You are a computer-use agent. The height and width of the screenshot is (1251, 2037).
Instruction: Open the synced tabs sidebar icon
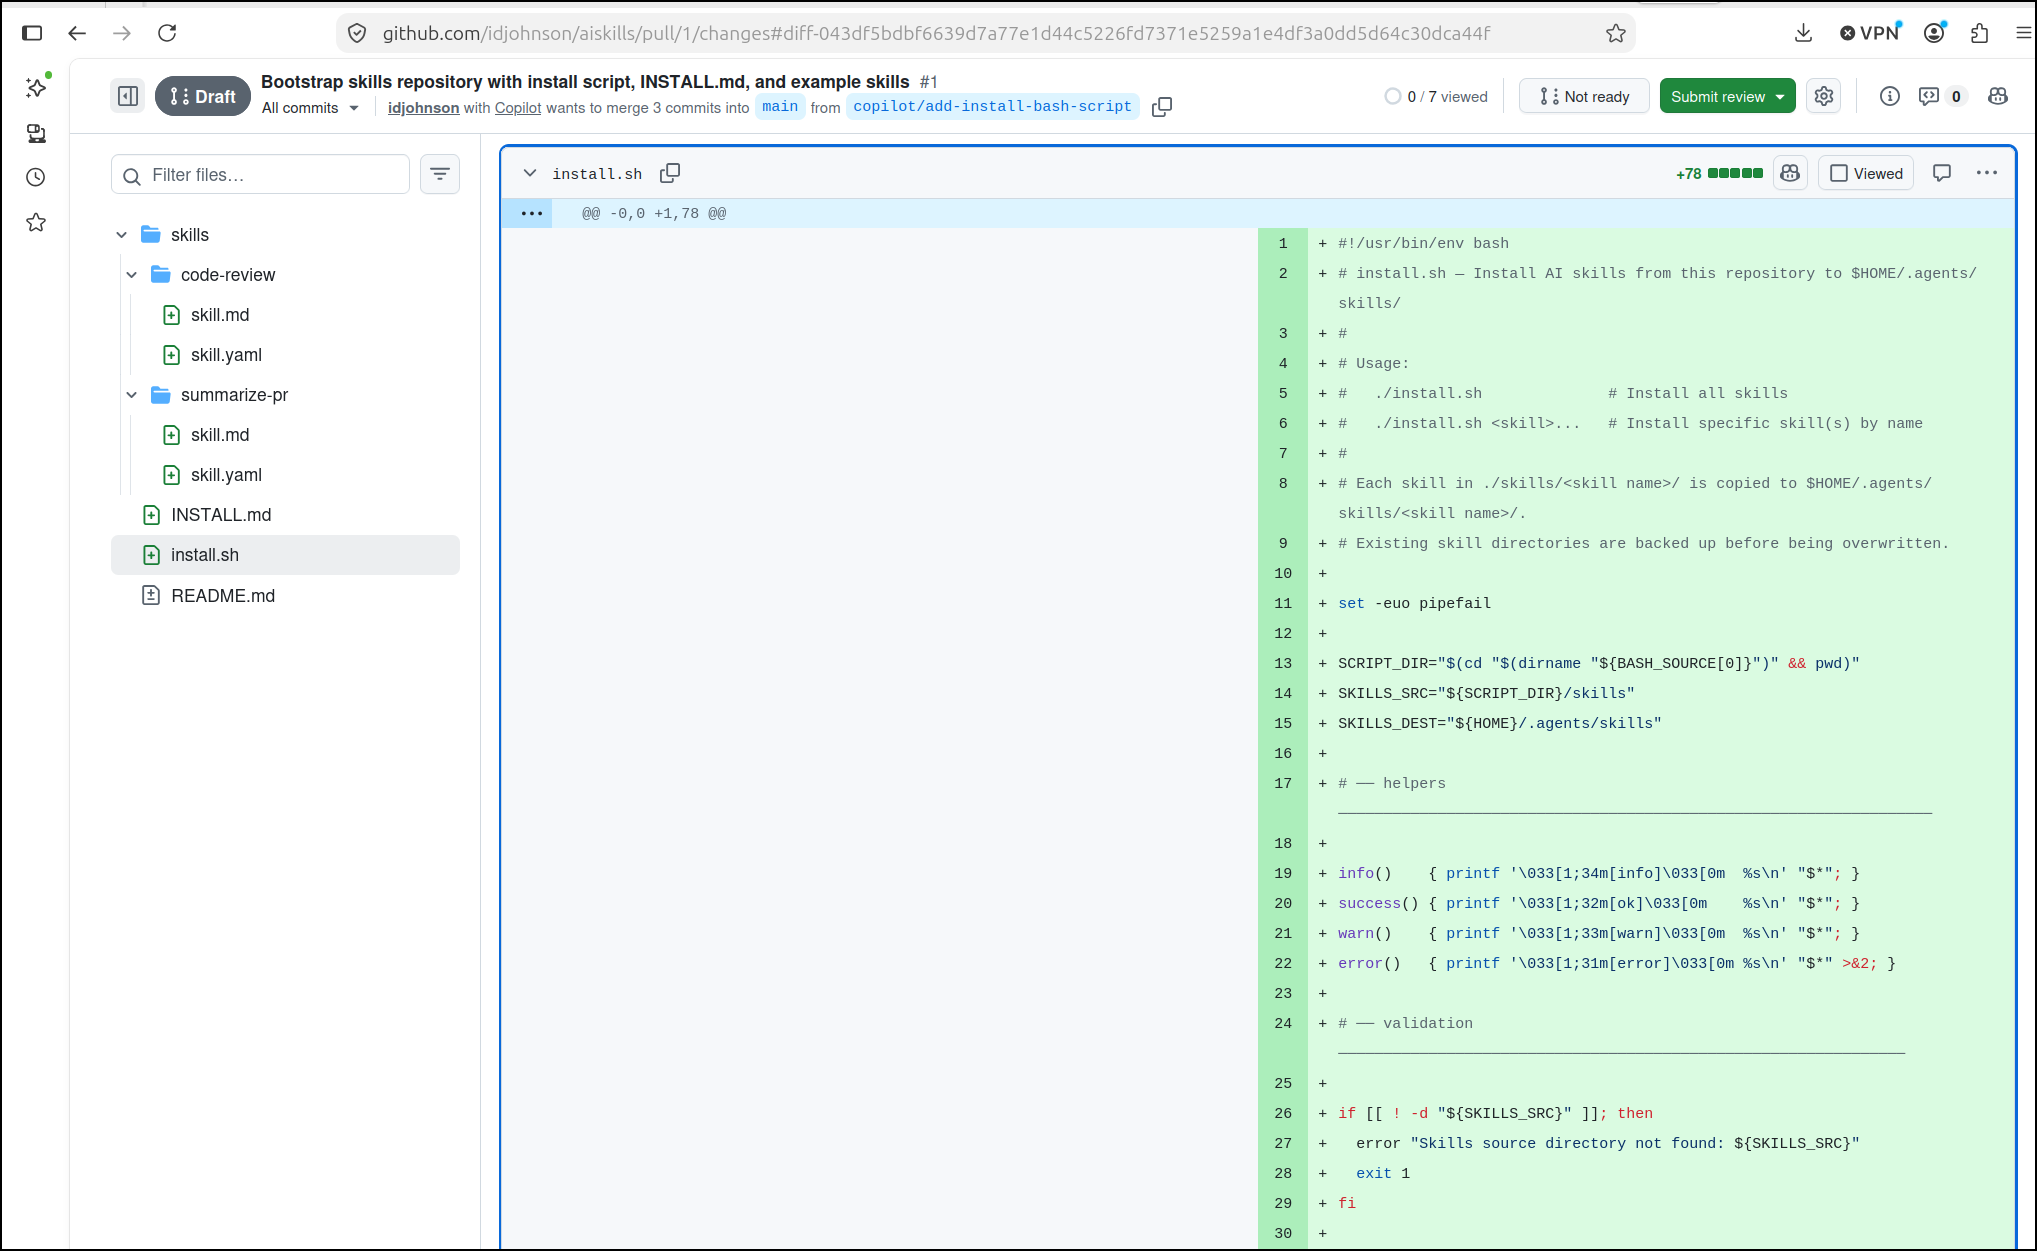click(36, 133)
